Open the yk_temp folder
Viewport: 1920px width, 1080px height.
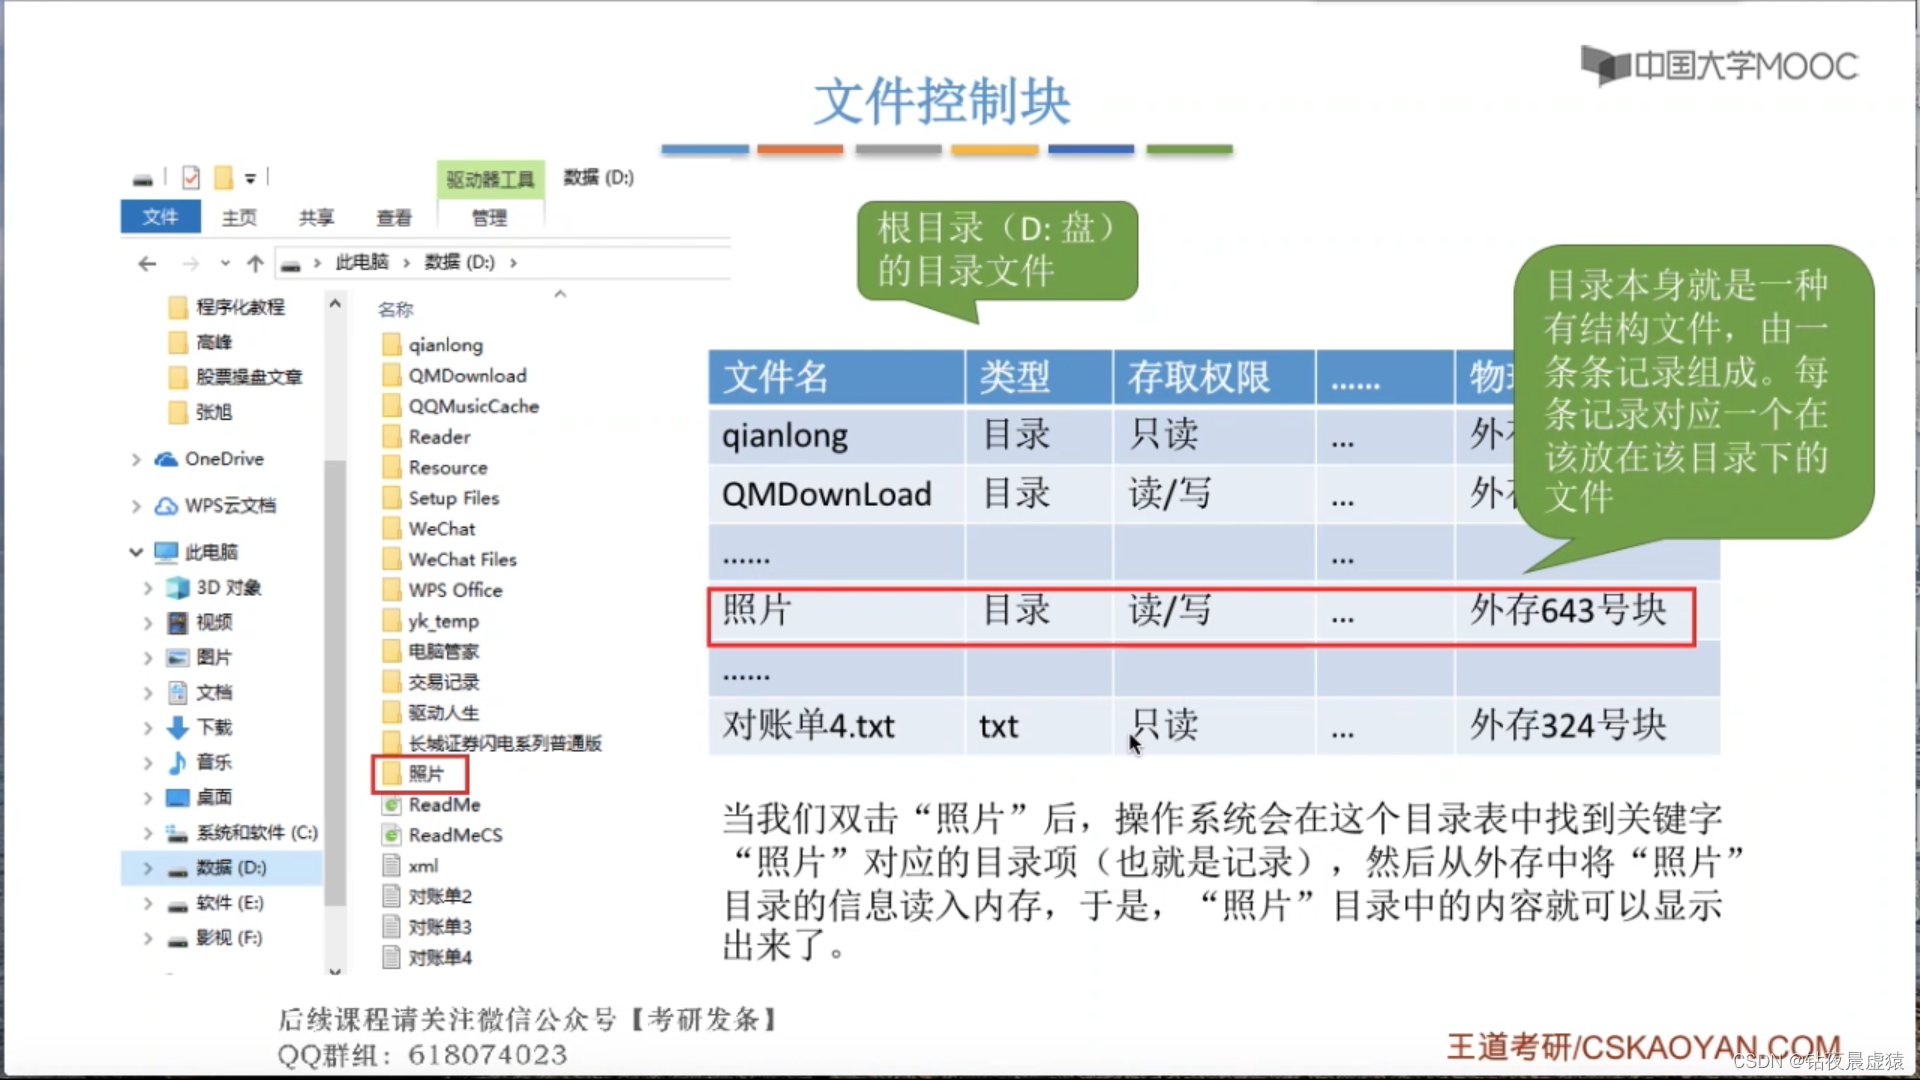[x=431, y=621]
